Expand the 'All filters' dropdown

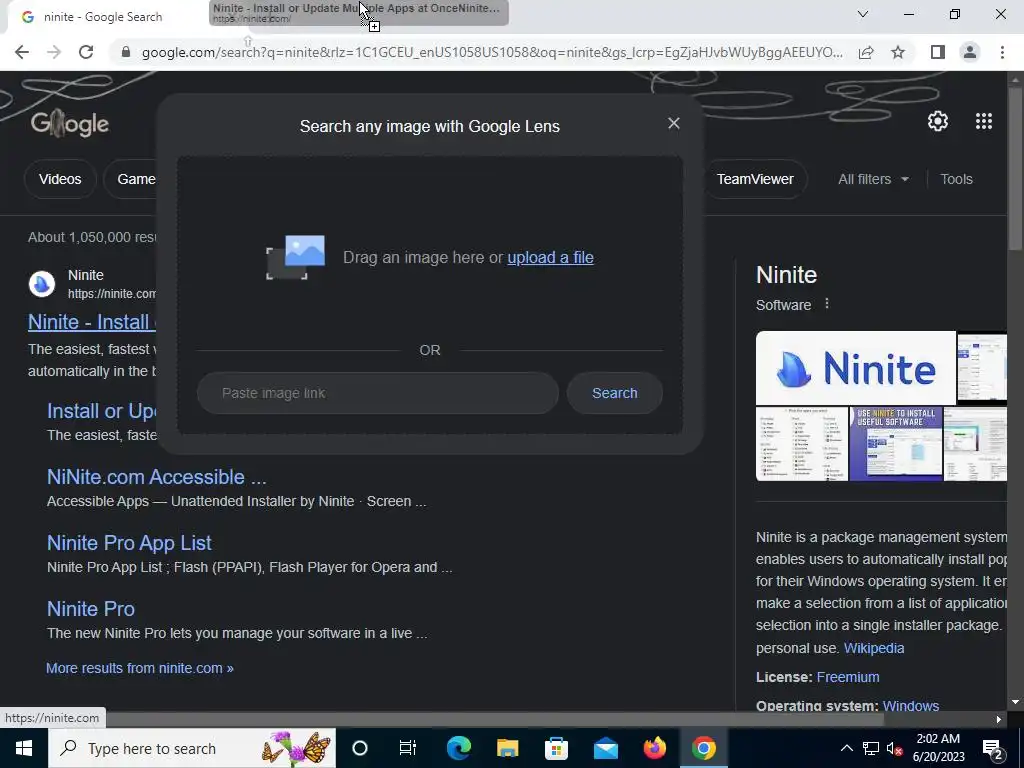coord(873,179)
